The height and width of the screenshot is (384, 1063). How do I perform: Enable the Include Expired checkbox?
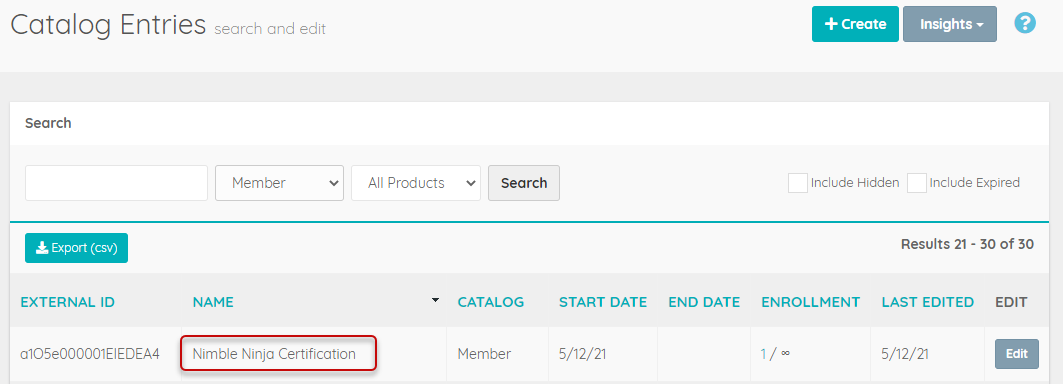pos(917,183)
